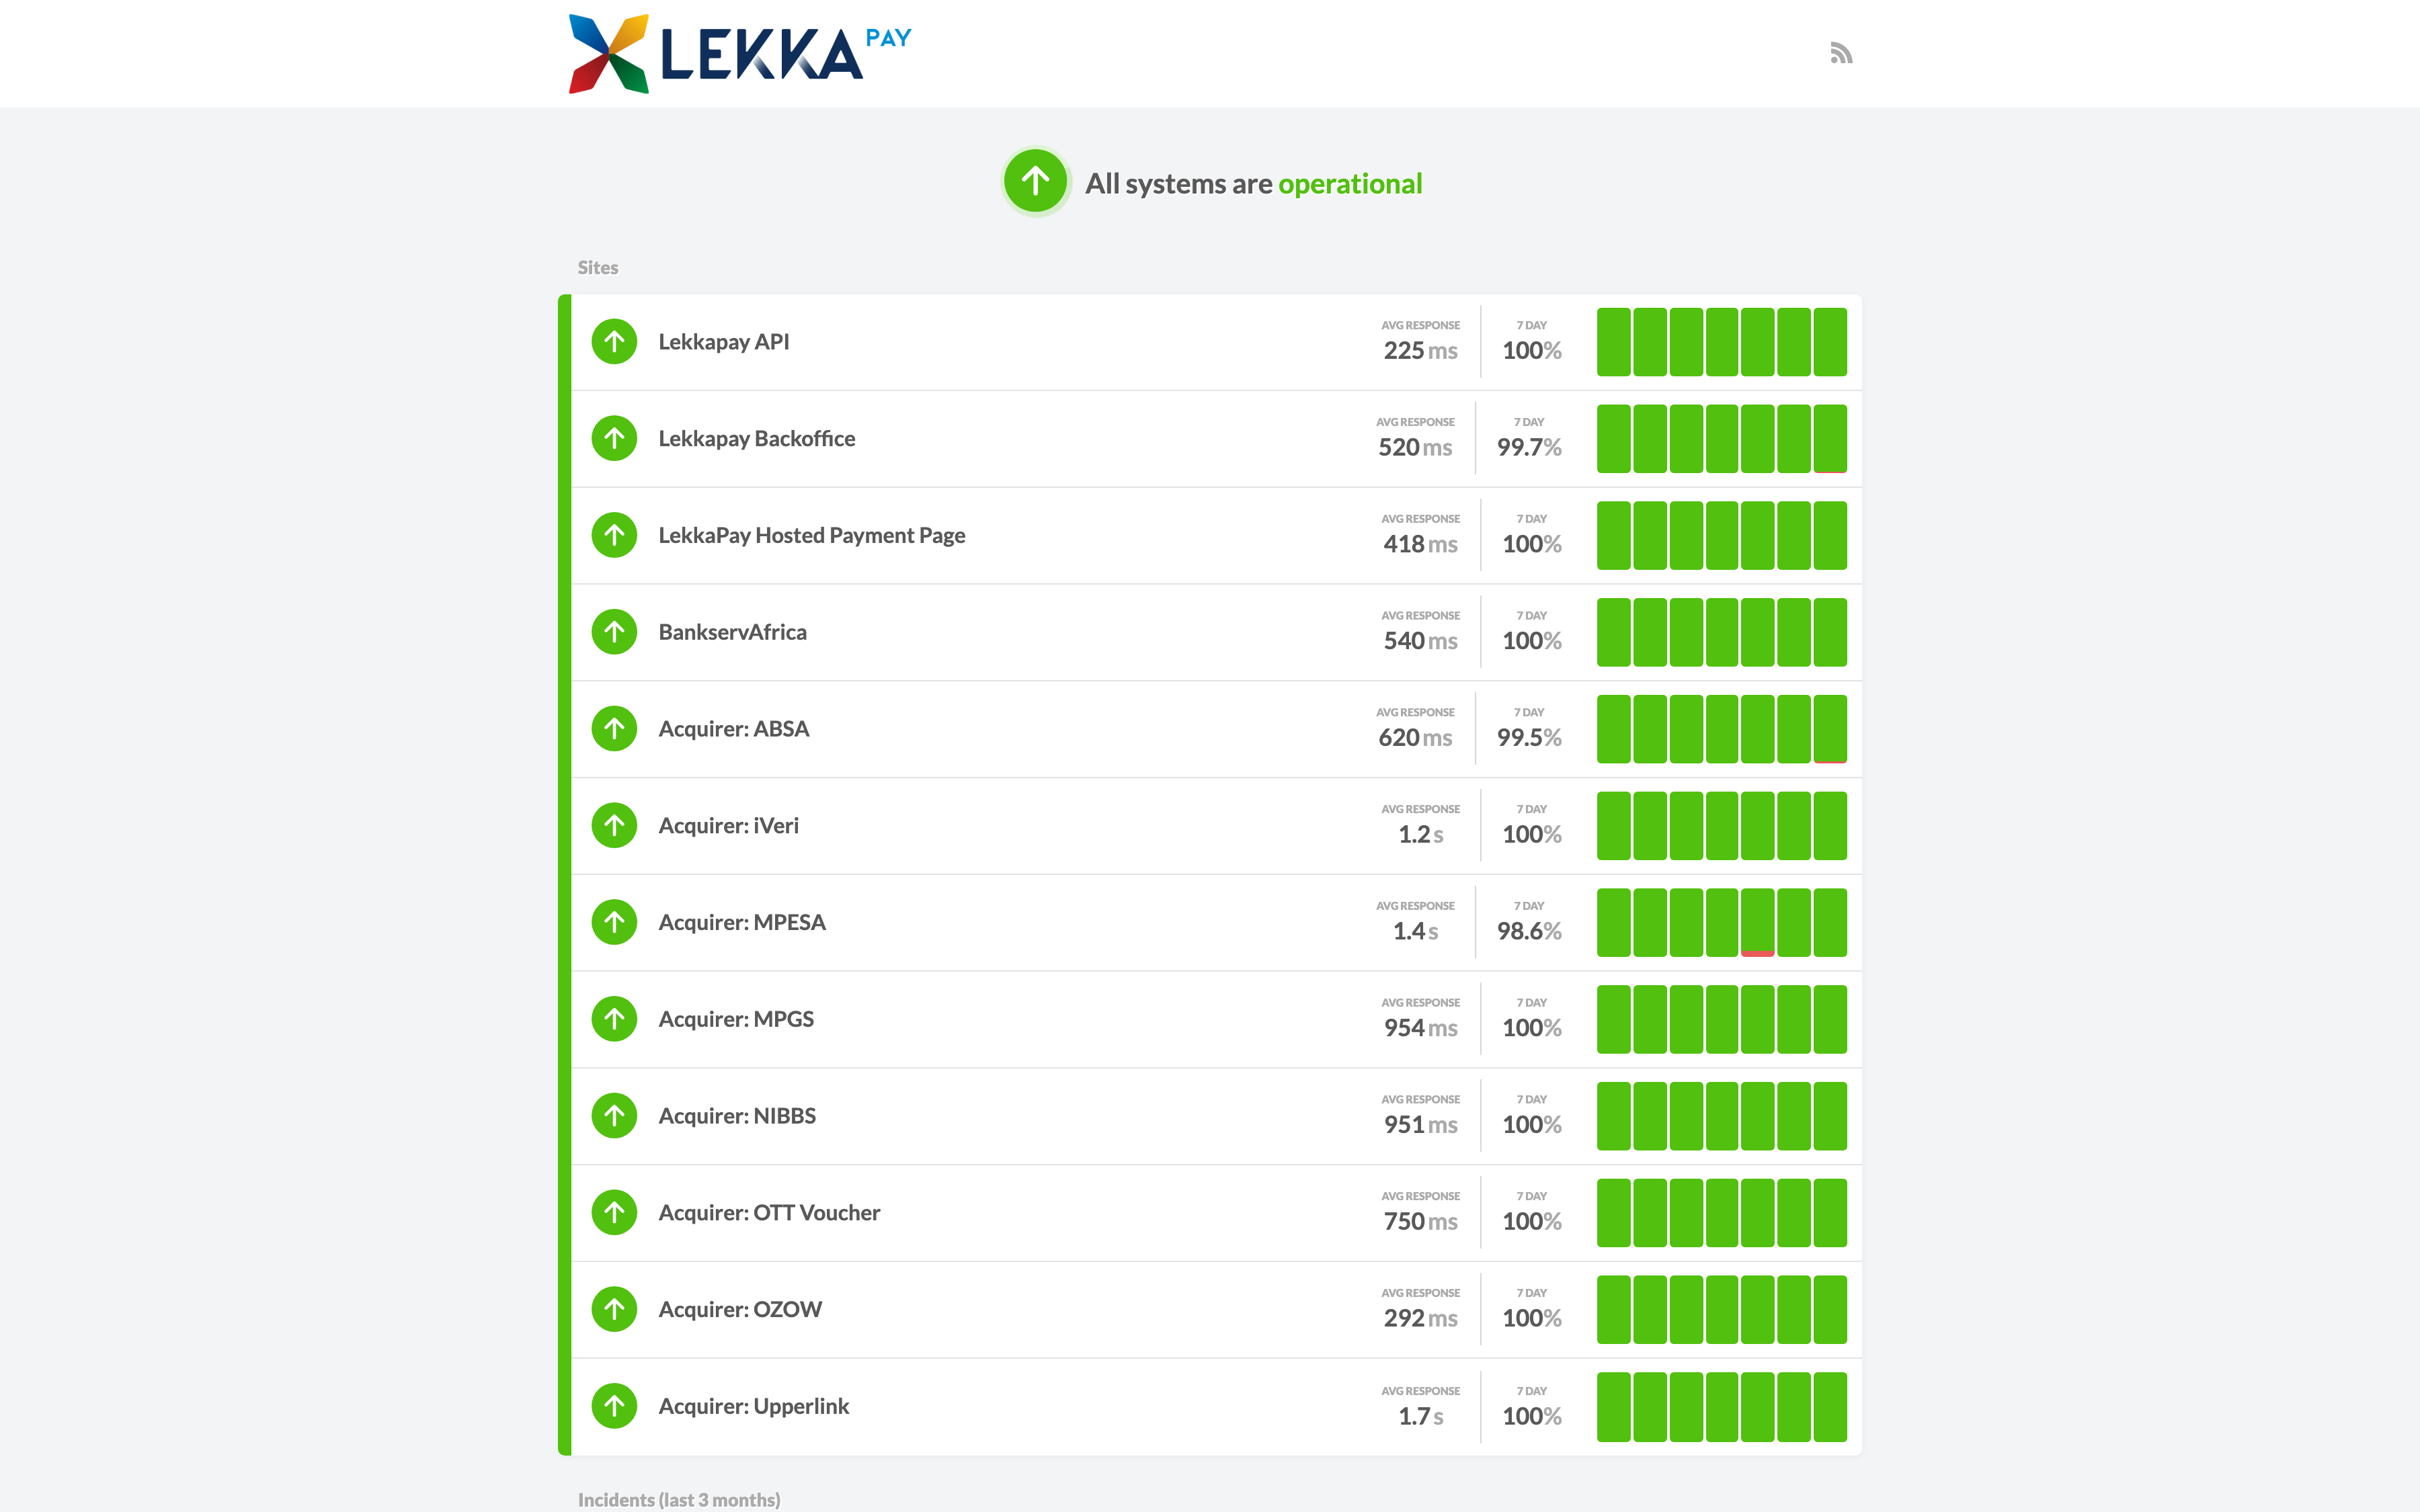This screenshot has height=1512, width=2420.
Task: Click the Acquirer: OZOW up-status icon
Action: click(x=614, y=1309)
